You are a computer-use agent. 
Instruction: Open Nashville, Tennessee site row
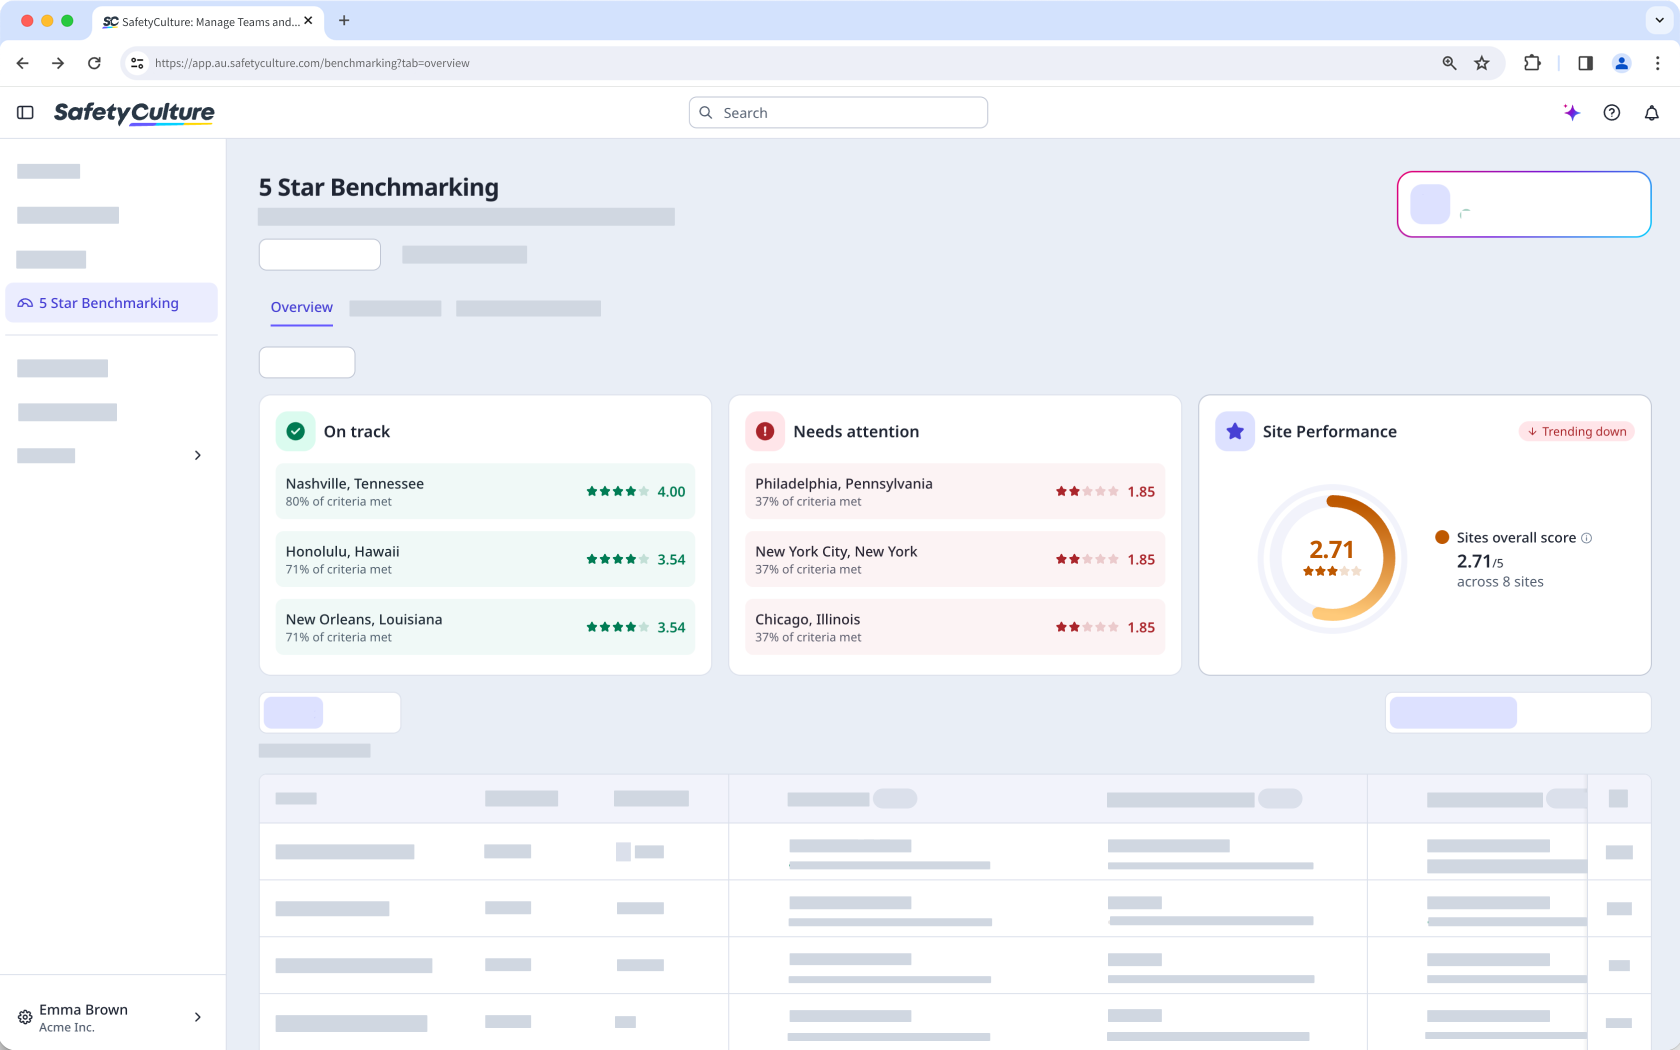tap(485, 491)
